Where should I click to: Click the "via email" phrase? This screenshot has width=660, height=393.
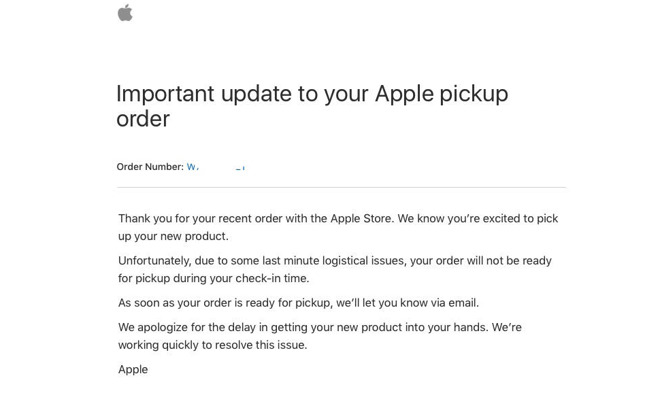coord(455,303)
